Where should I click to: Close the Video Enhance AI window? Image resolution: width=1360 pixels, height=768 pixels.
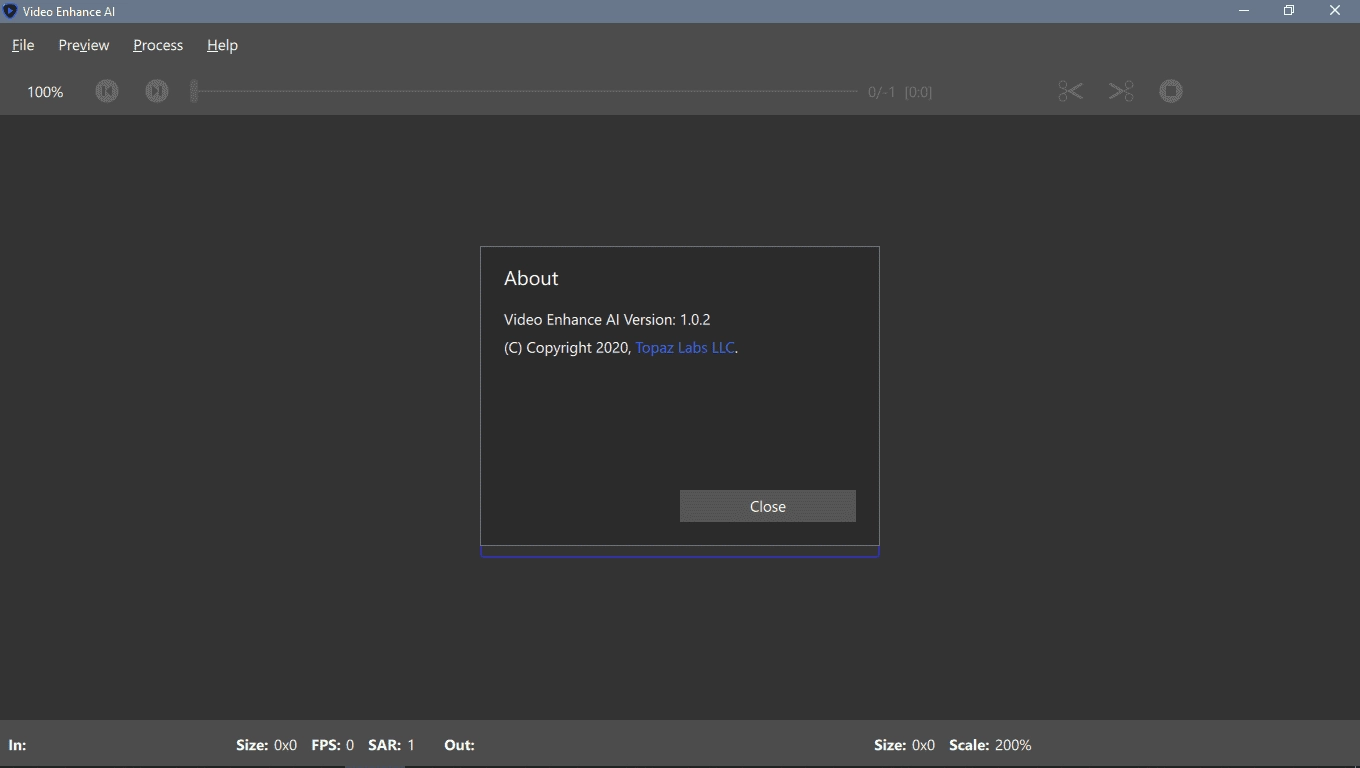coord(1335,11)
